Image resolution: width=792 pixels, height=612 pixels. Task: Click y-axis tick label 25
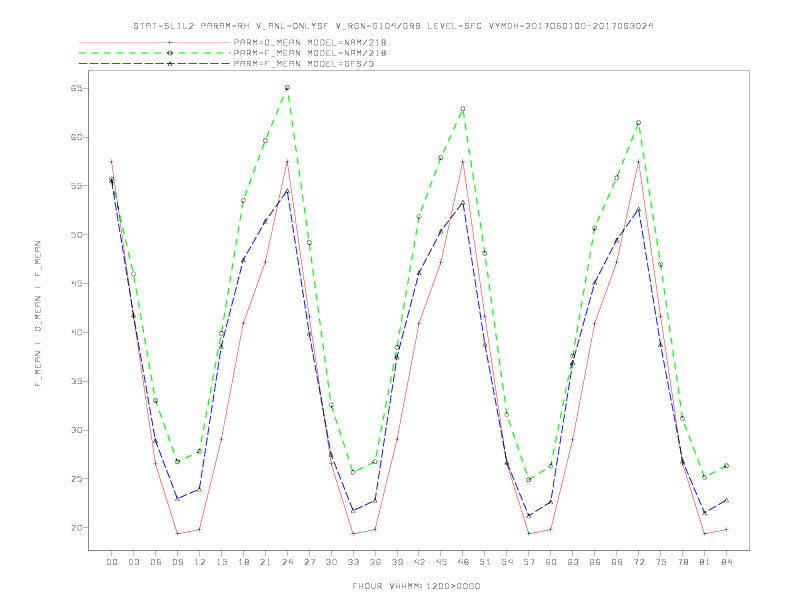[x=77, y=479]
